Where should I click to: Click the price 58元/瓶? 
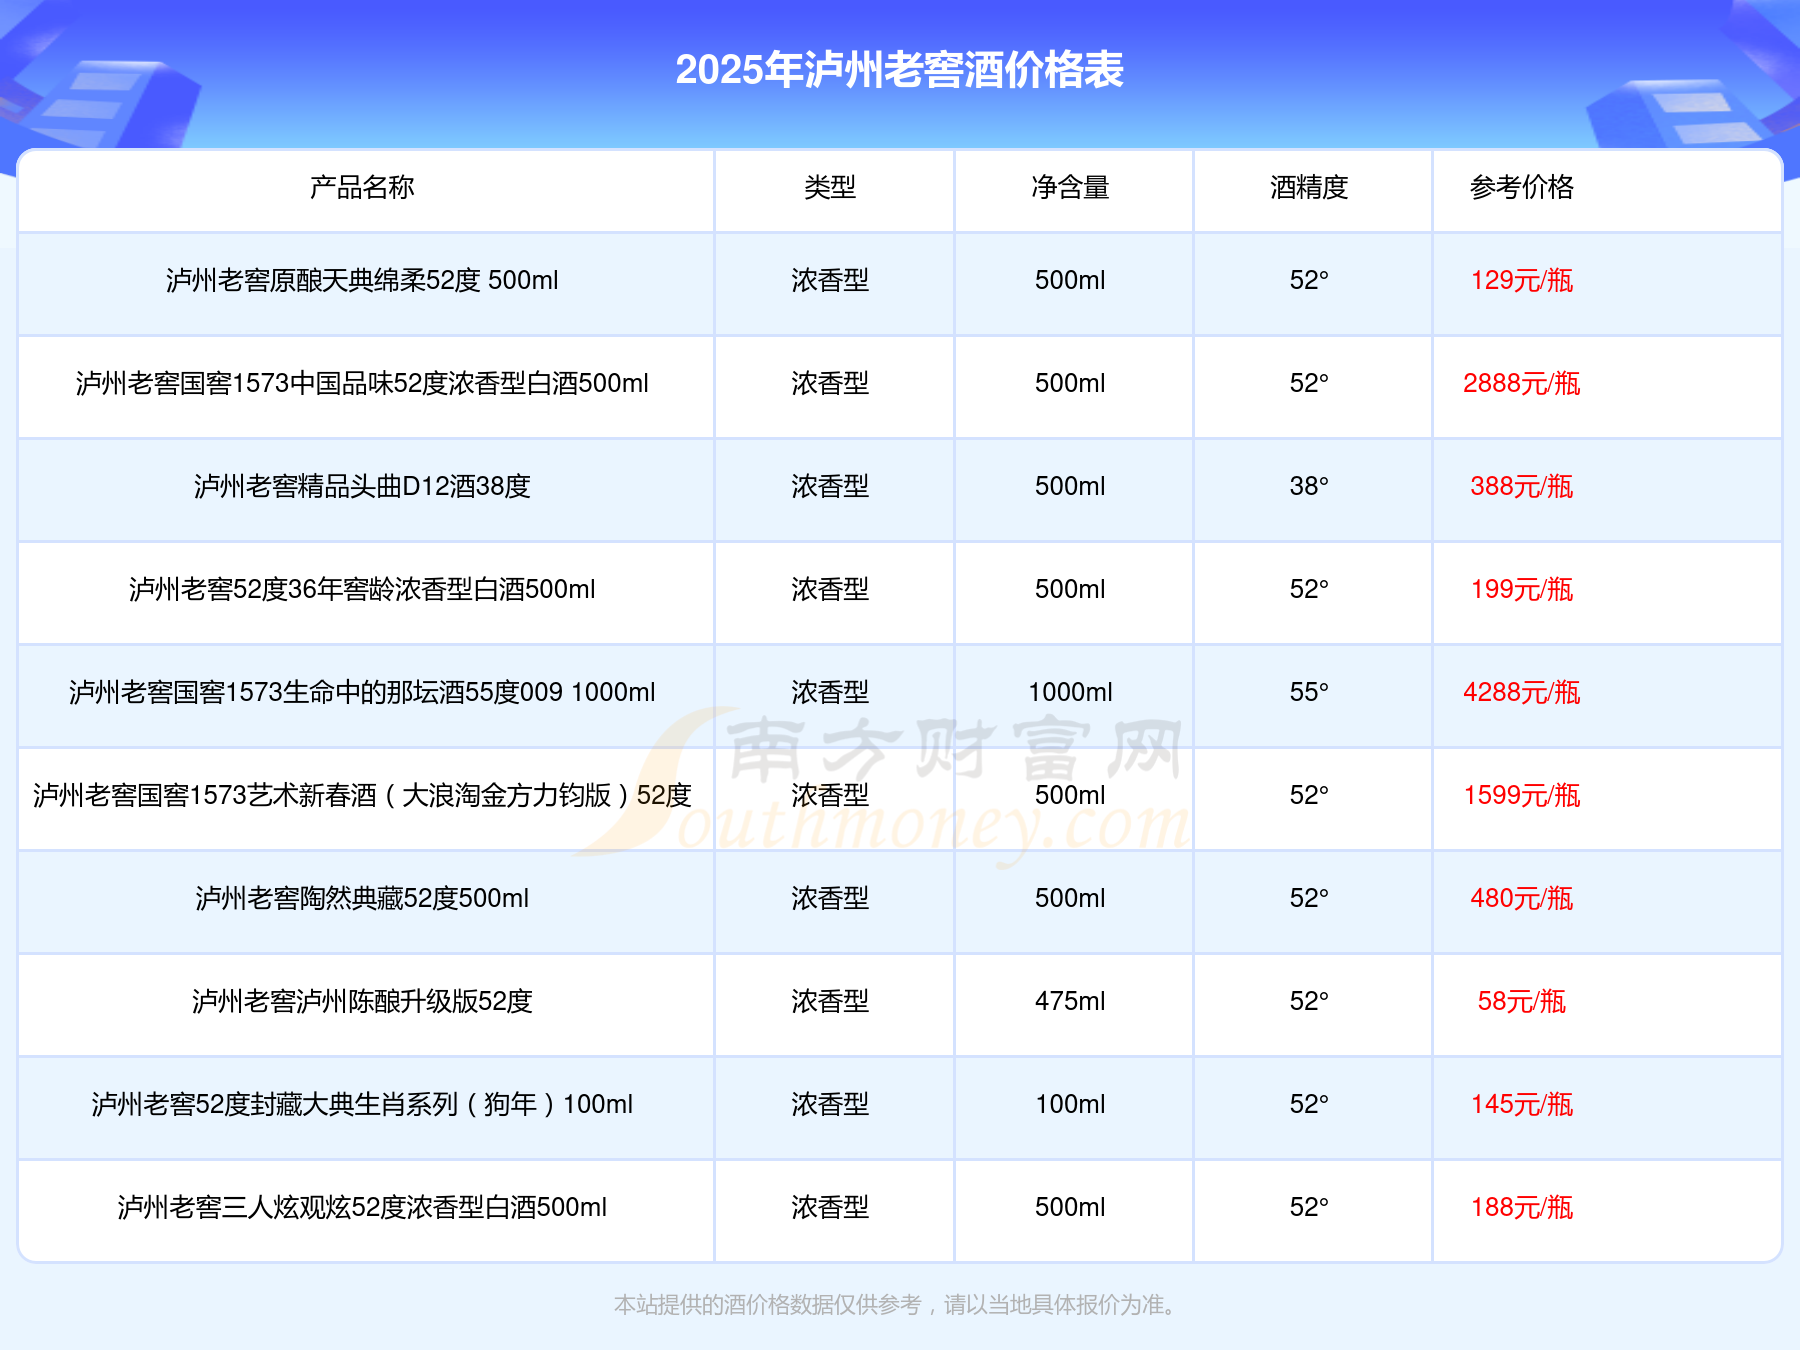click(x=1522, y=1001)
